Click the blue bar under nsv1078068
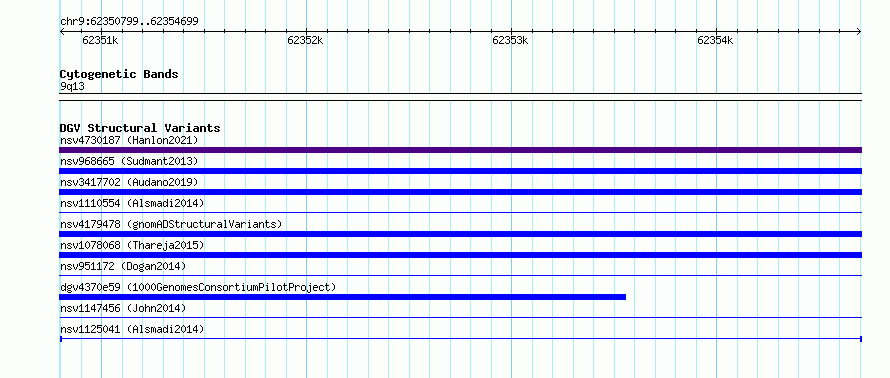 460,255
